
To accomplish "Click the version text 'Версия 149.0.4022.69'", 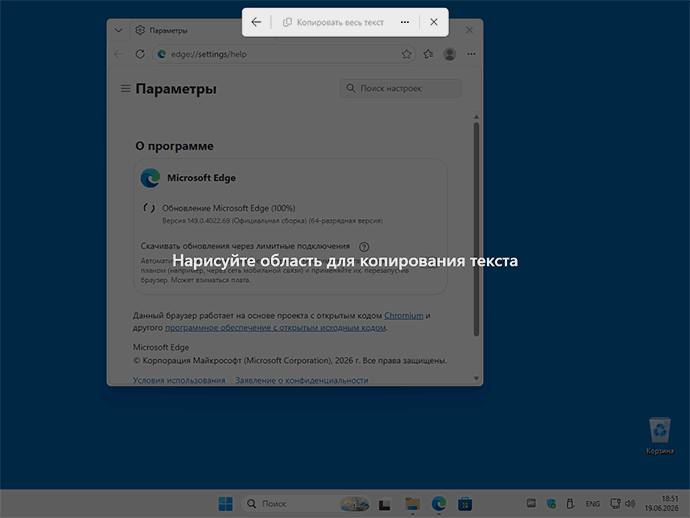I will coord(196,220).
